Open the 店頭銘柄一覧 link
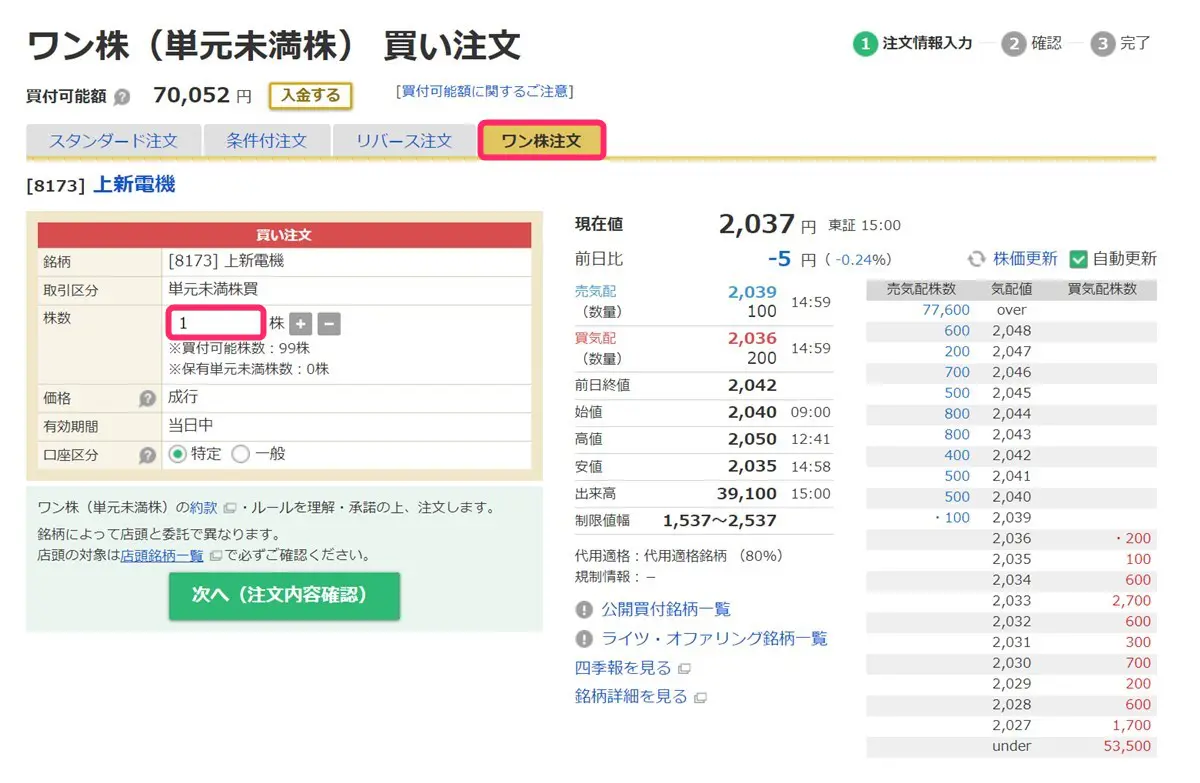This screenshot has height=783, width=1200. (162, 556)
